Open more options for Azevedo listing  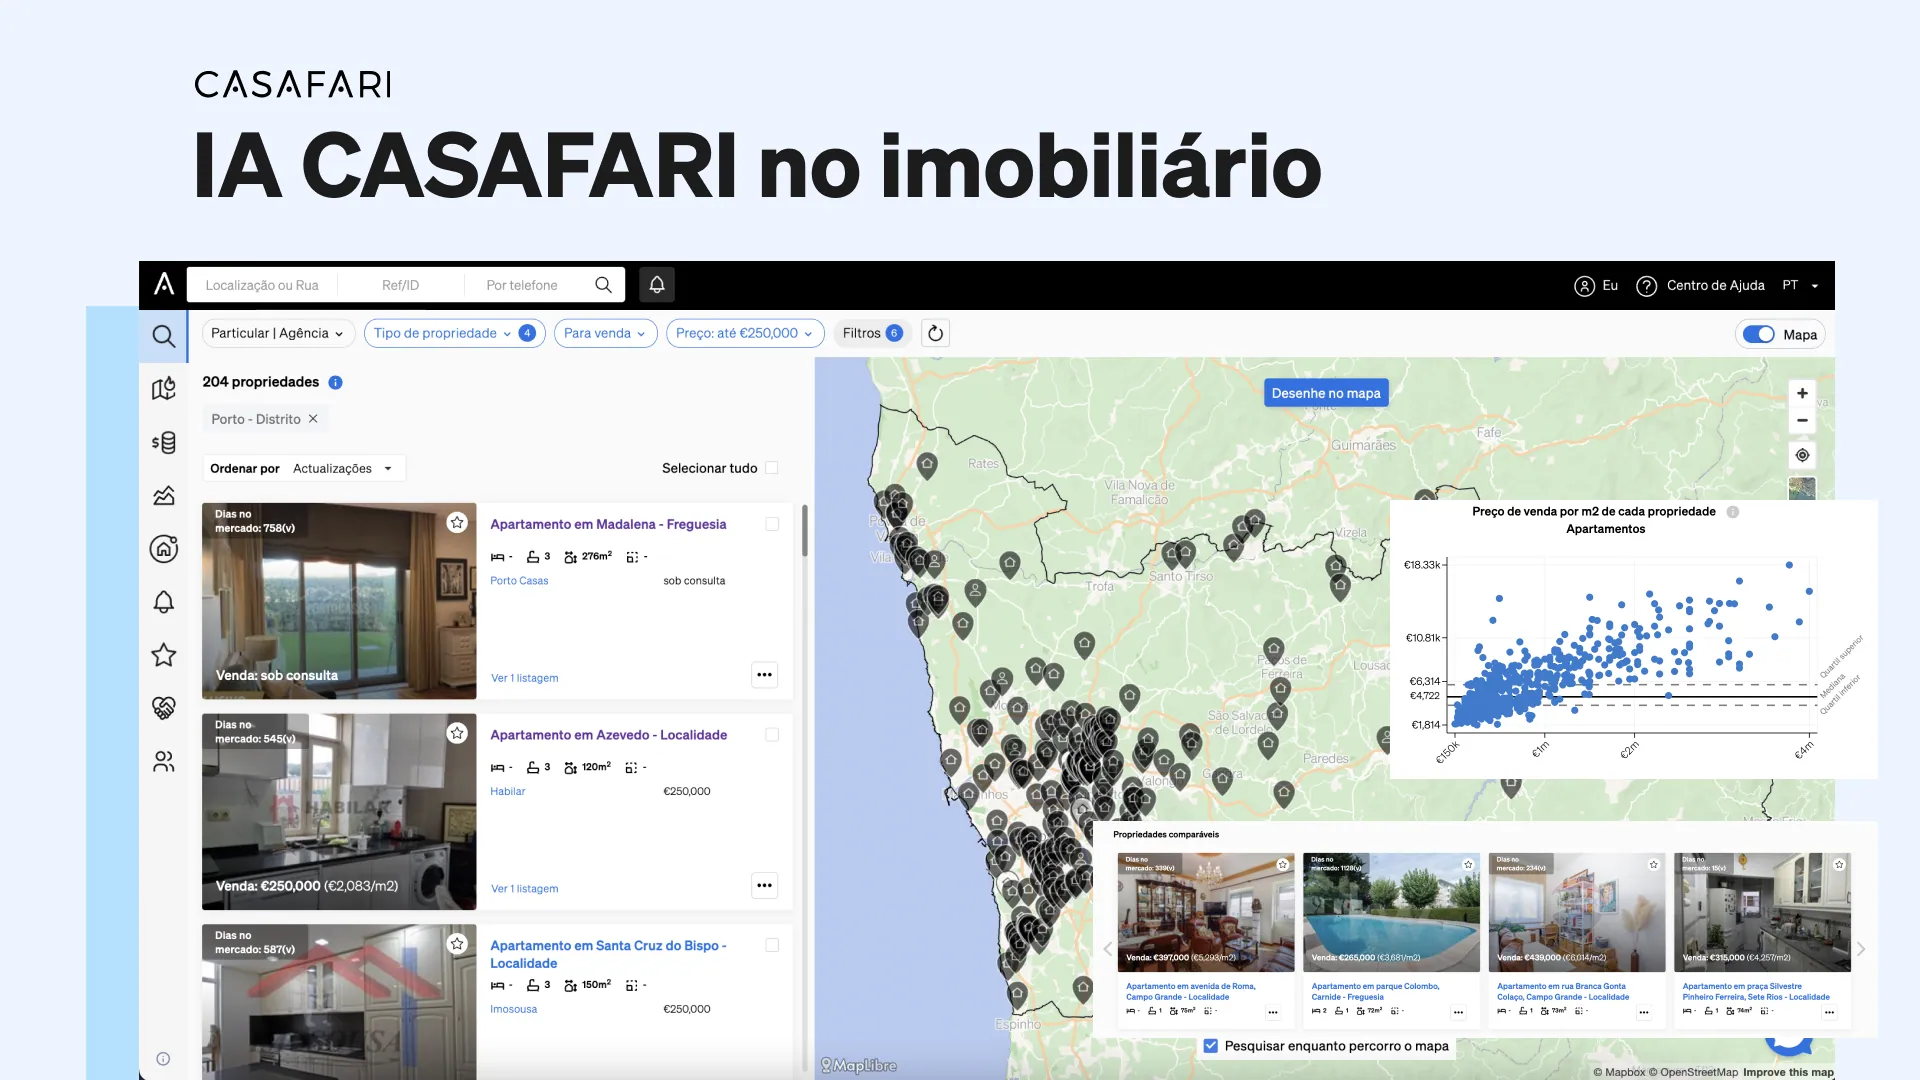click(764, 885)
